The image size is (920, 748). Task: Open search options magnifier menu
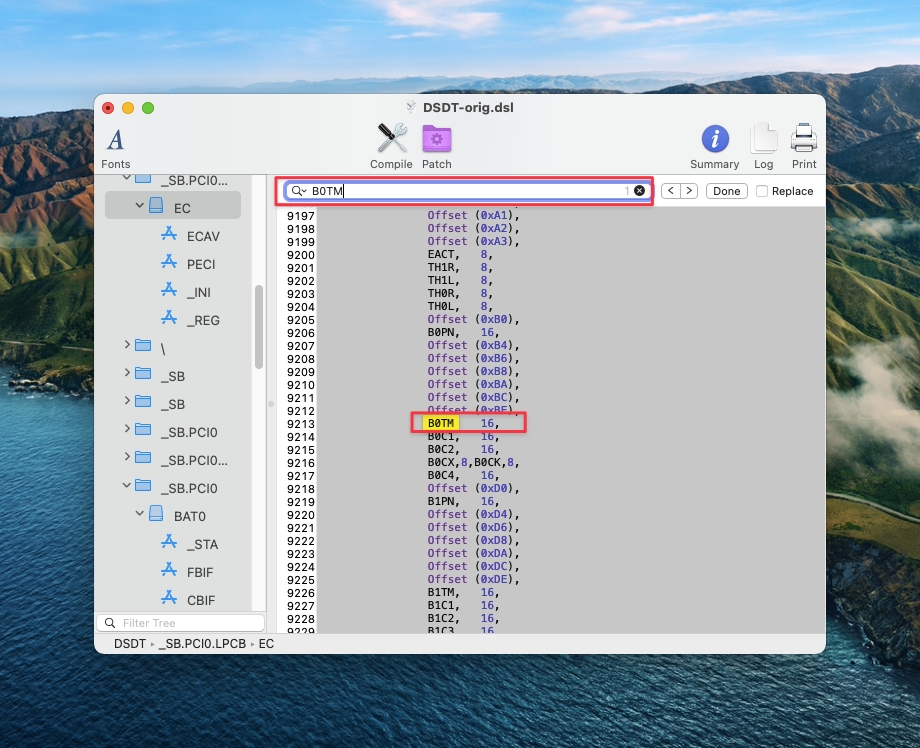[298, 191]
